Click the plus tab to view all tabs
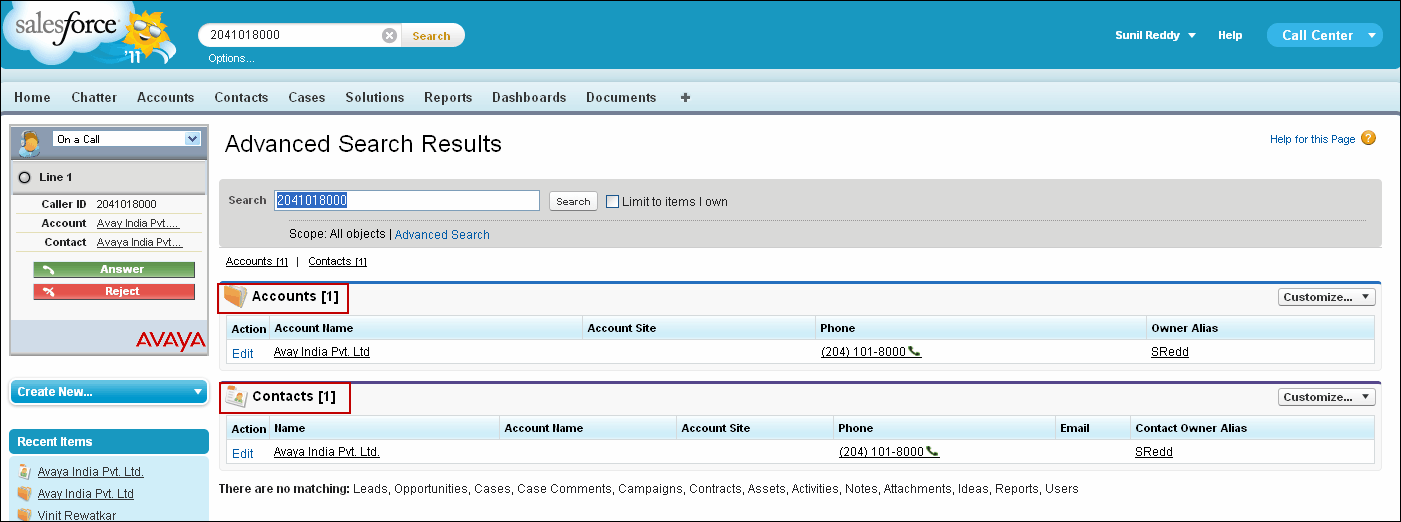Image resolution: width=1401 pixels, height=522 pixels. (685, 98)
